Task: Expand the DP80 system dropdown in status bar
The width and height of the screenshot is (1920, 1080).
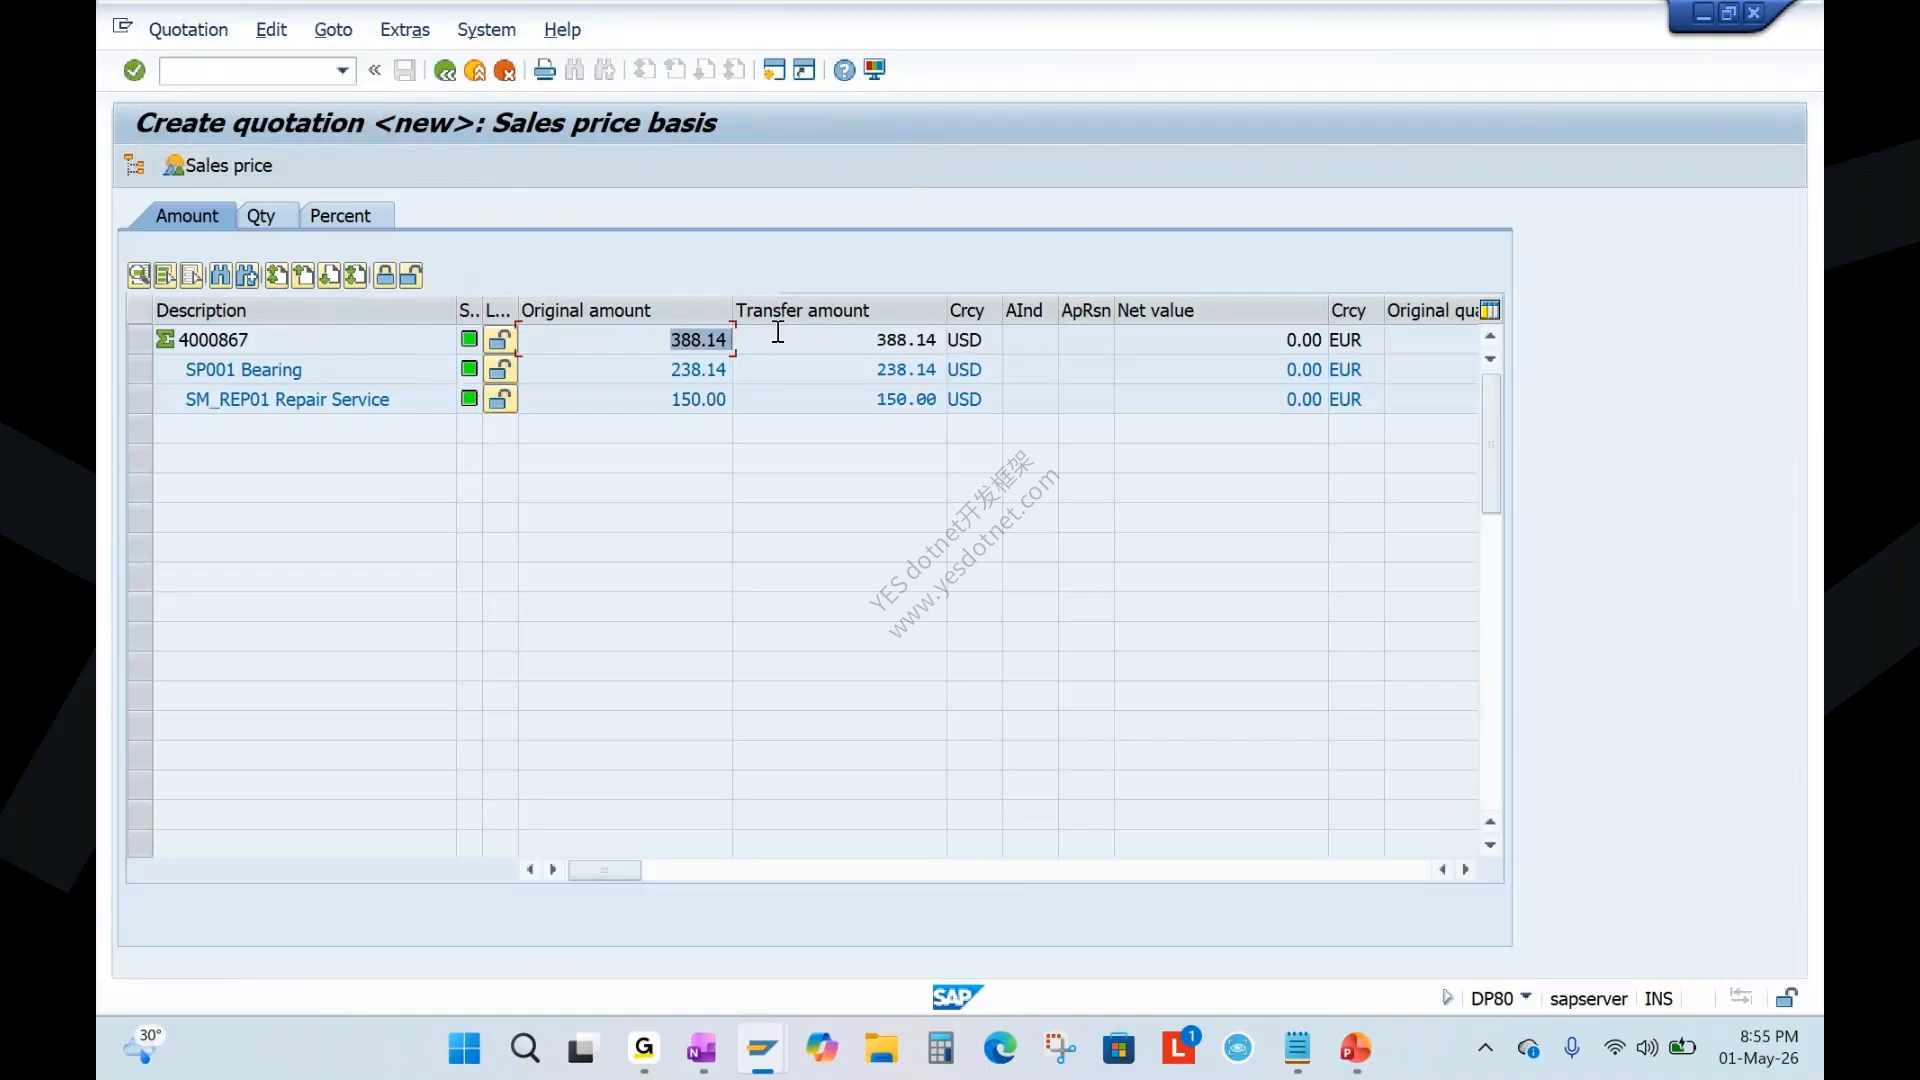Action: click(1526, 997)
